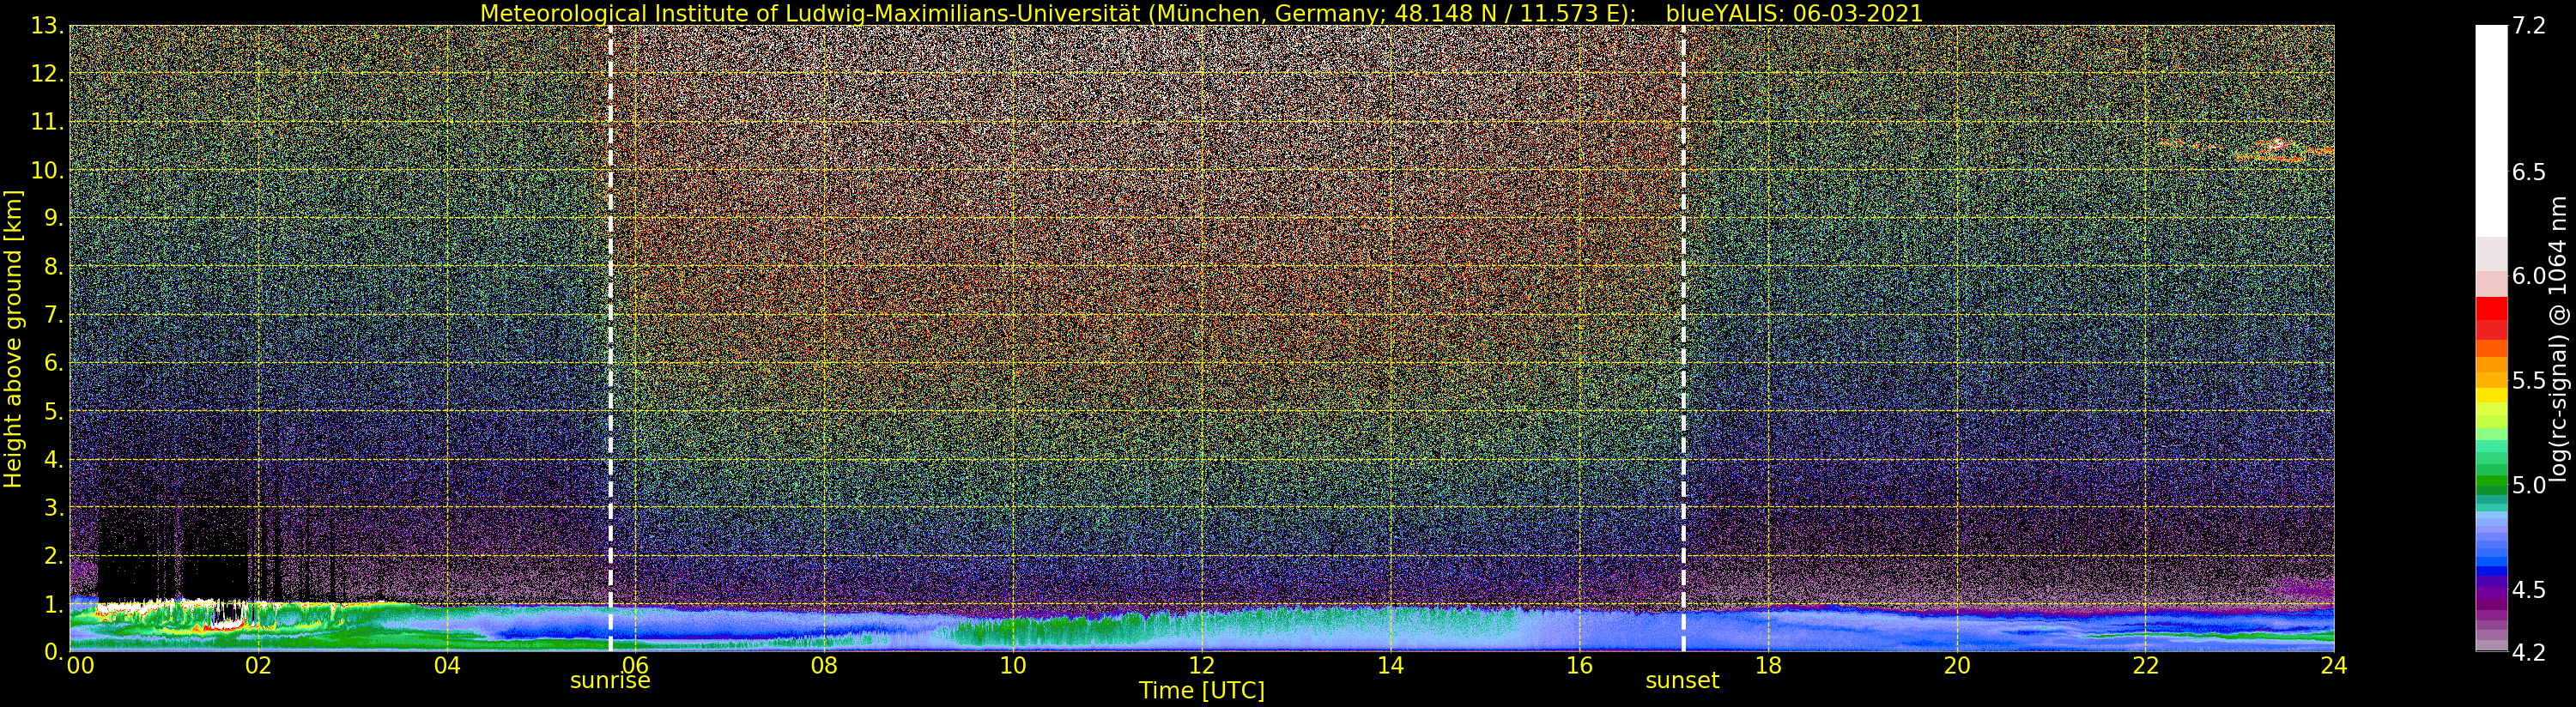Click the '6.5' value on the colorbar

2528,172
